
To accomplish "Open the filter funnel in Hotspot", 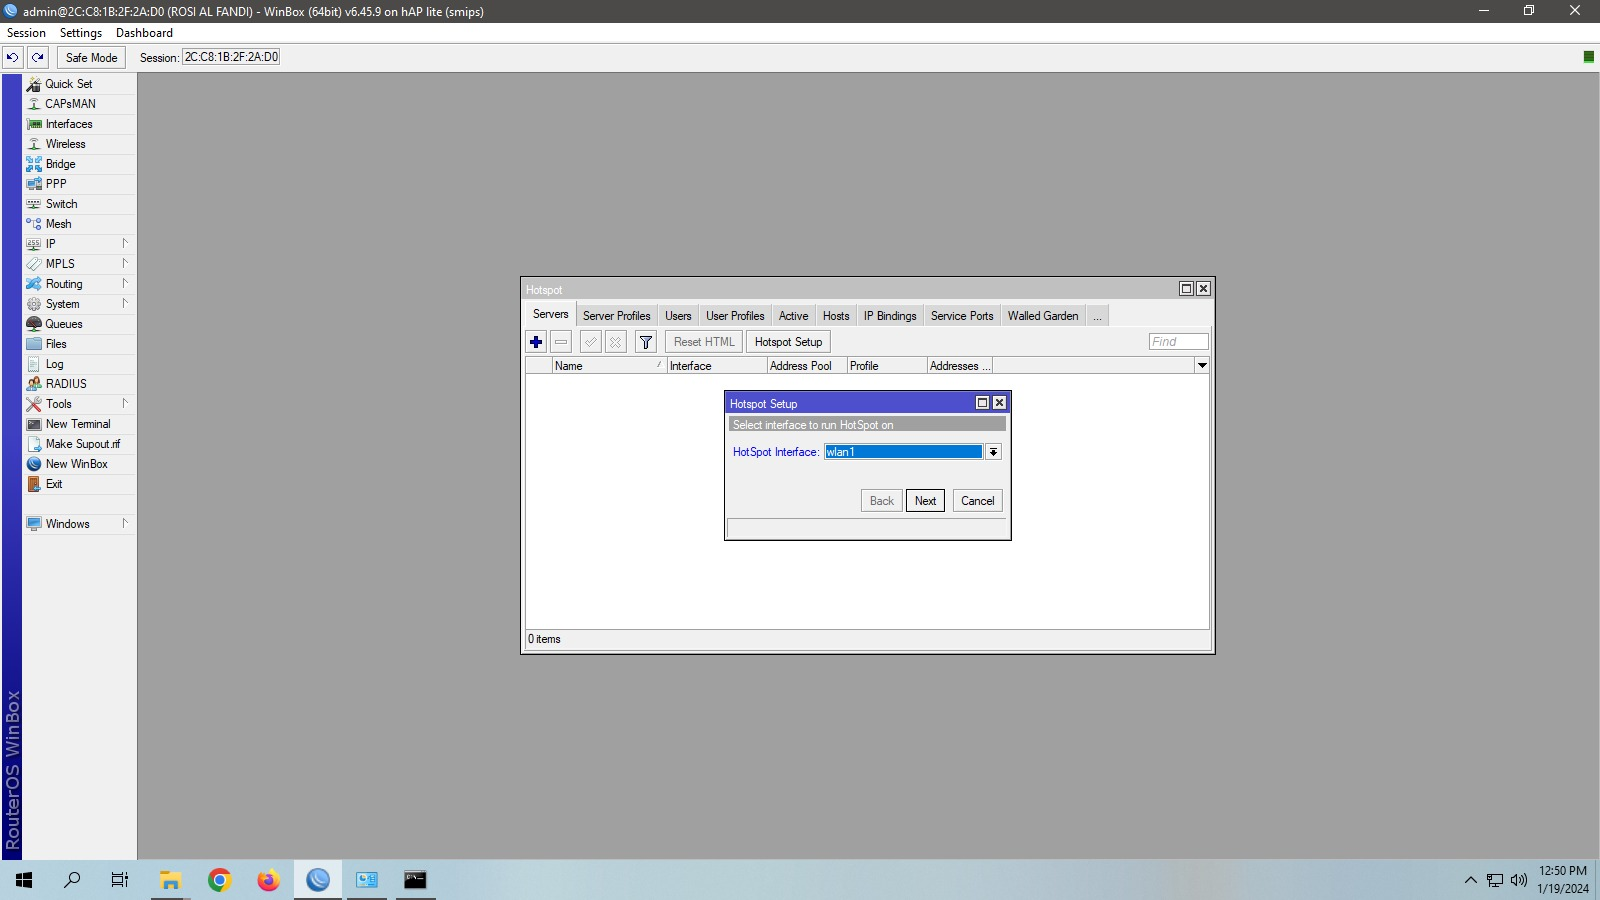I will (646, 342).
